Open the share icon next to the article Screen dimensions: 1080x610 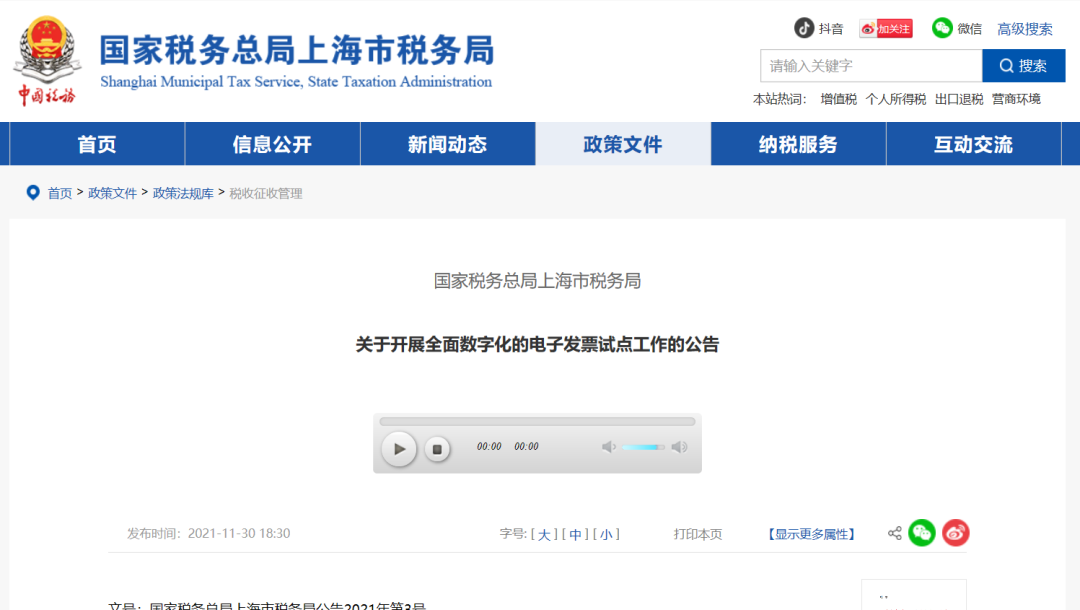coord(894,533)
